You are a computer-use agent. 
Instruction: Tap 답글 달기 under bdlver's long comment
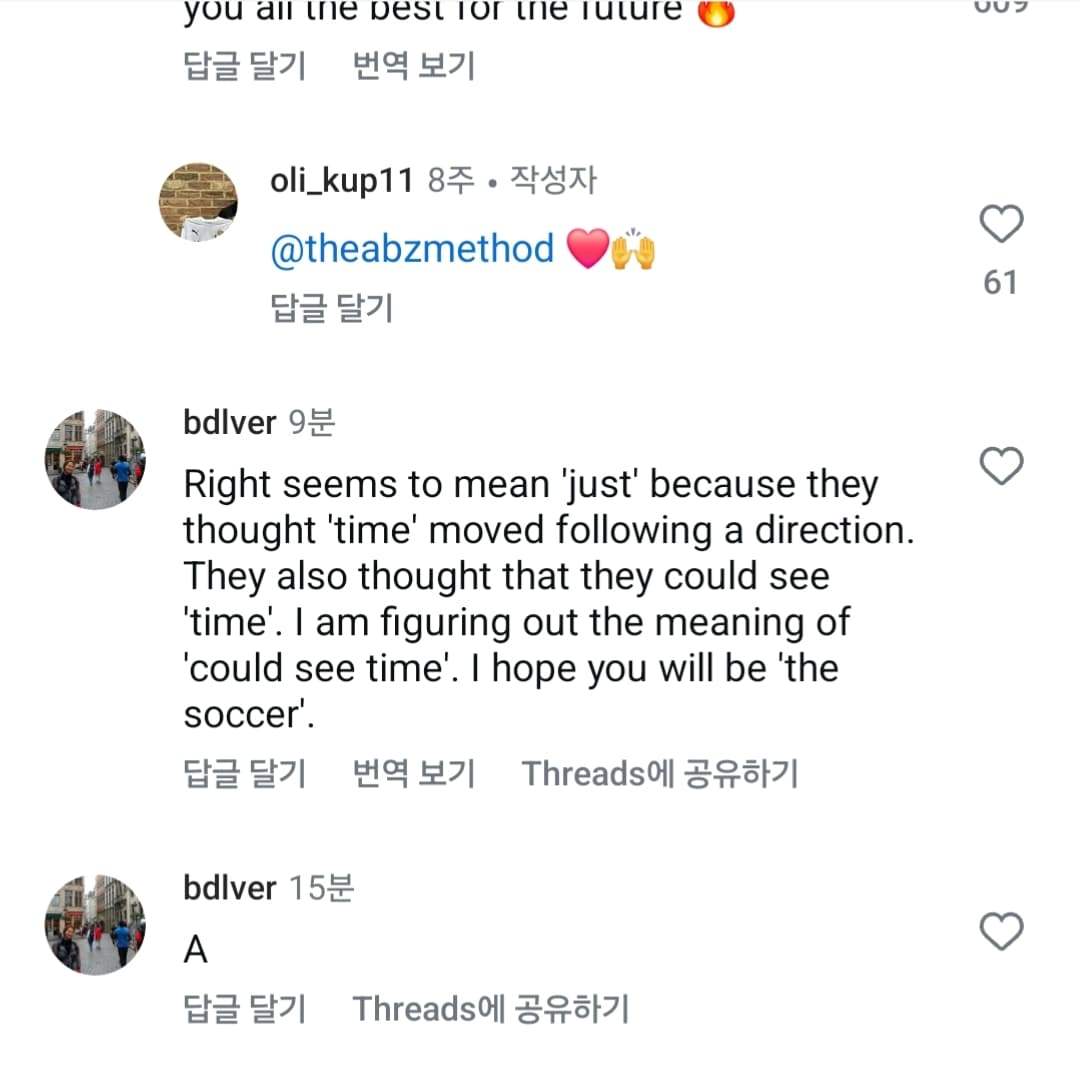tap(245, 773)
